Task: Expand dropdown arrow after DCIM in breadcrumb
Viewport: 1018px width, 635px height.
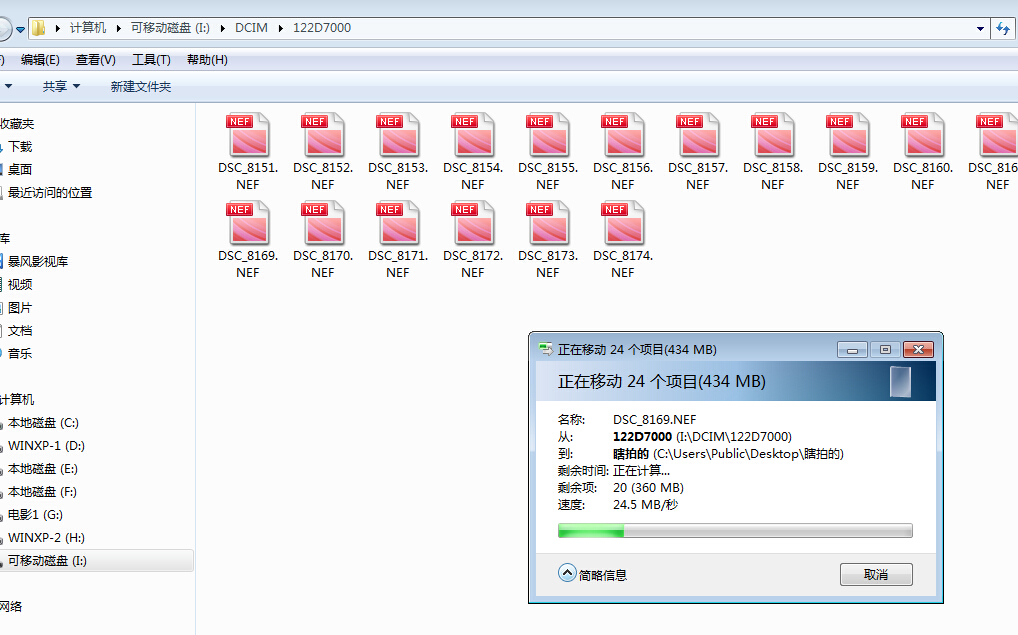Action: (280, 28)
